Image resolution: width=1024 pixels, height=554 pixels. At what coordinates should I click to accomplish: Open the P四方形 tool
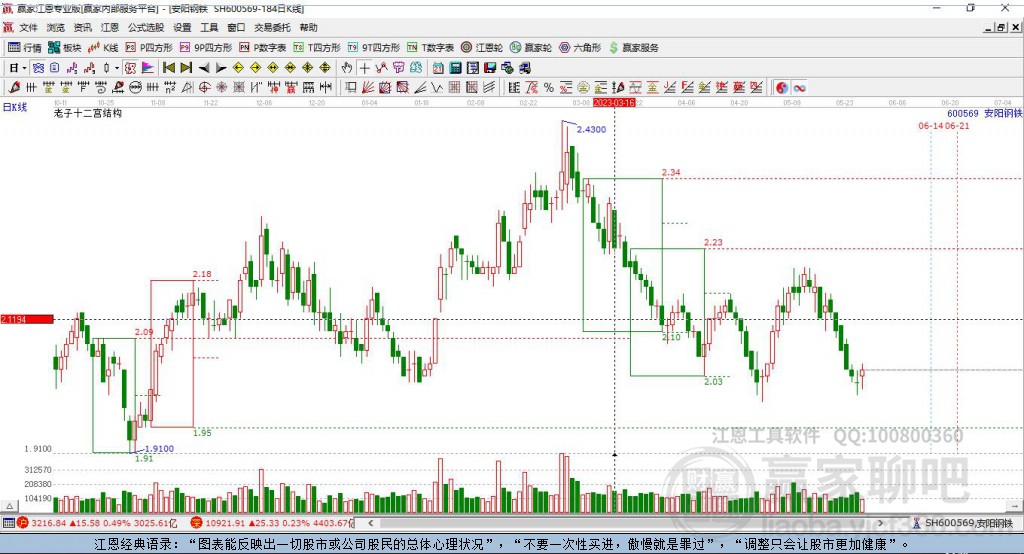[x=149, y=48]
